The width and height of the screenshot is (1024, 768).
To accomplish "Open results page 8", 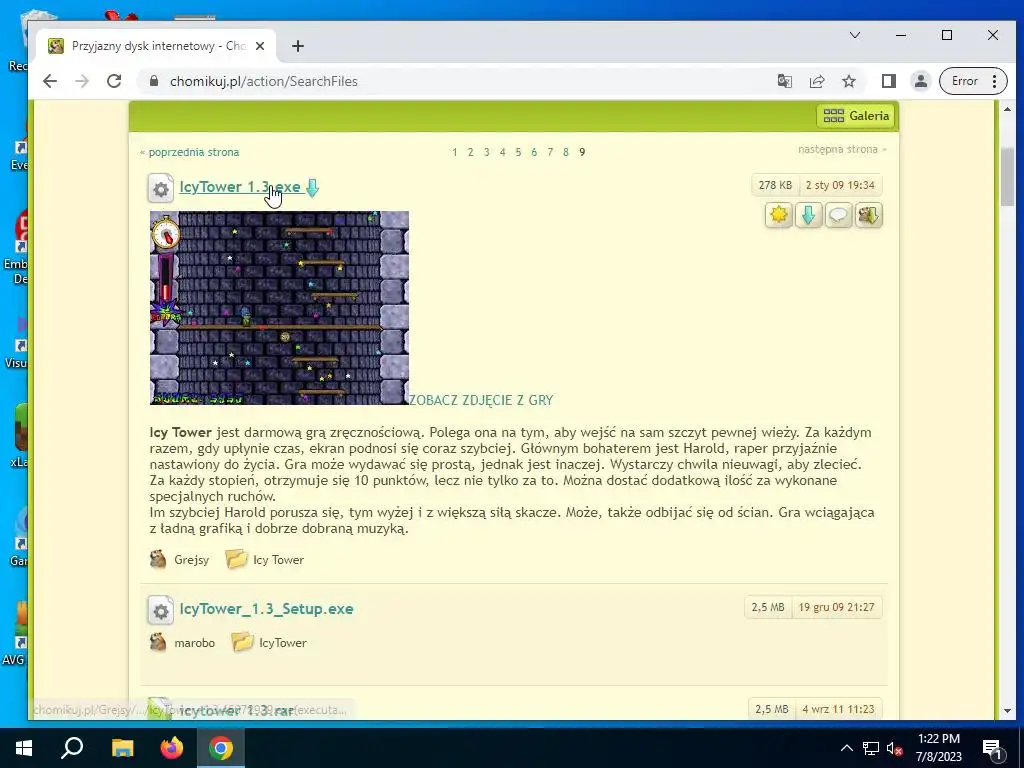I will tap(566, 152).
